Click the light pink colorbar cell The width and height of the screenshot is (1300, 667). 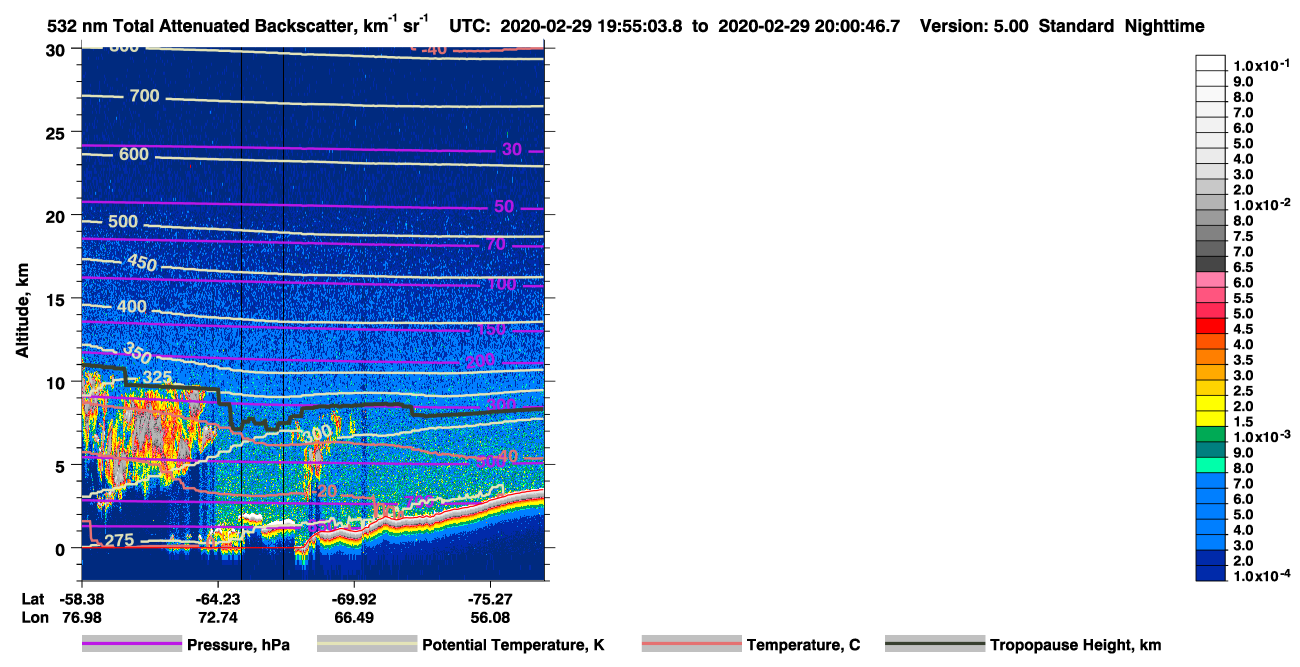click(1211, 279)
